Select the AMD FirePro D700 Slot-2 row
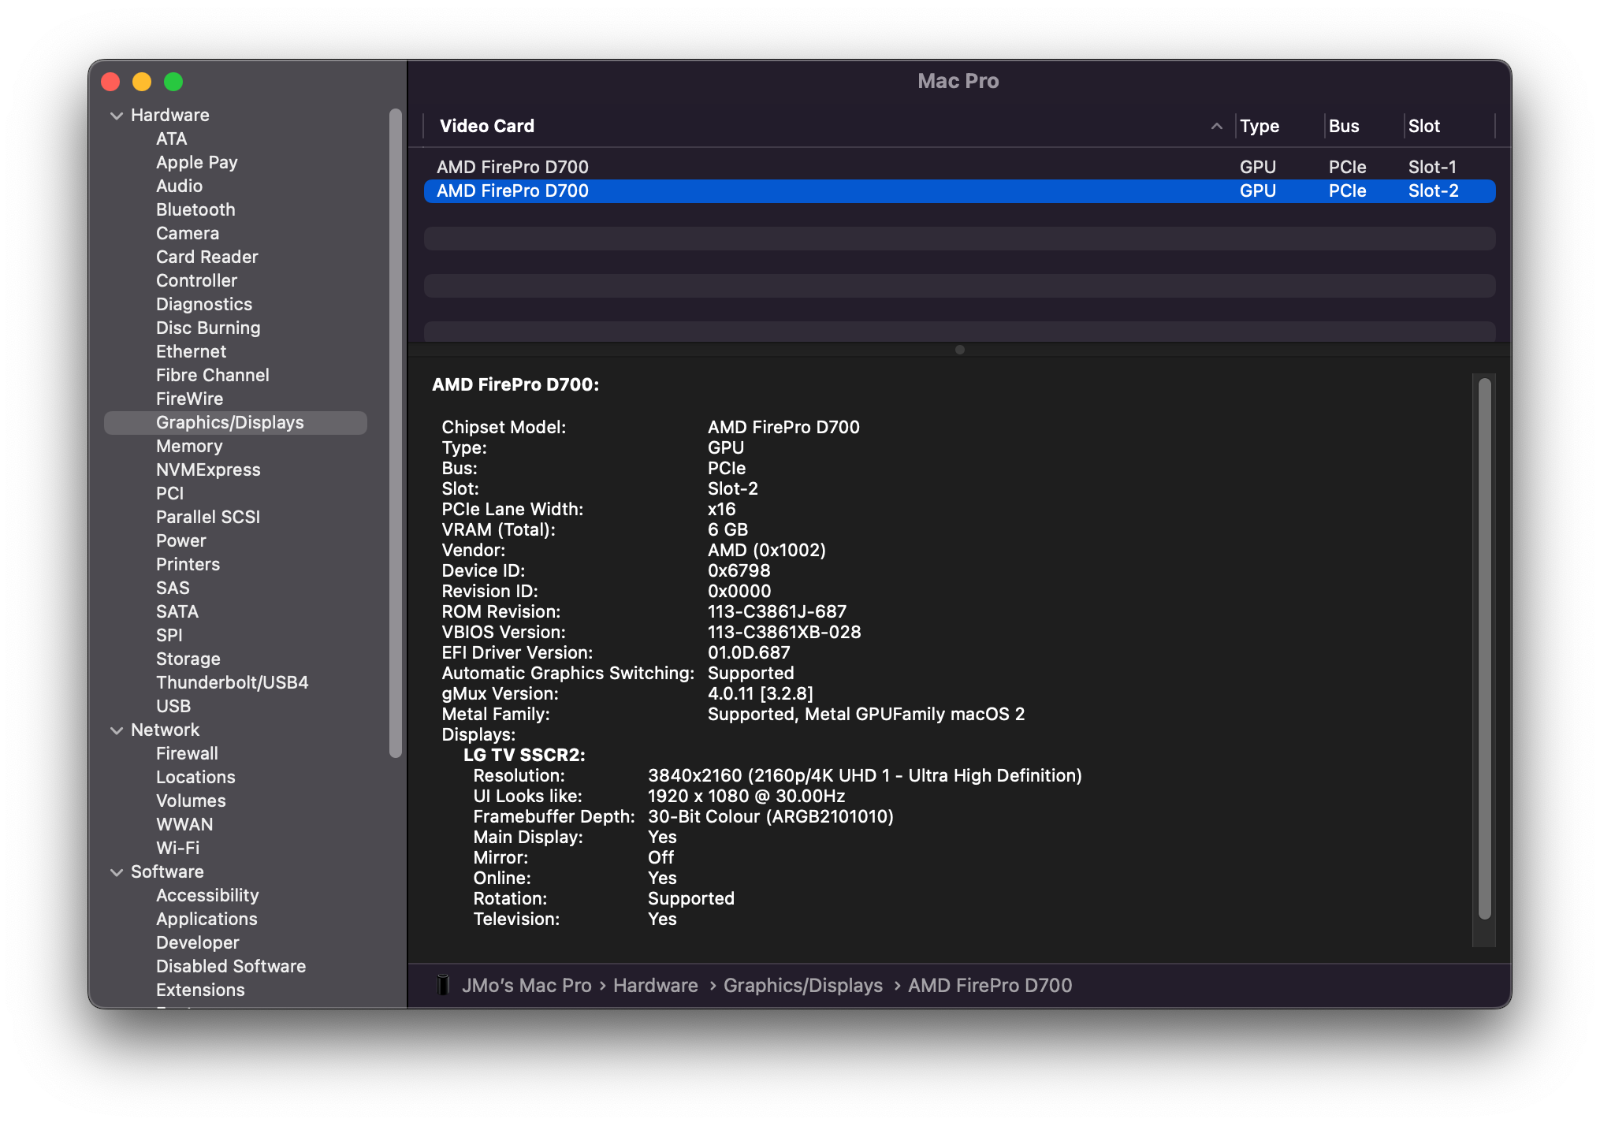The height and width of the screenshot is (1125, 1600). pos(959,191)
